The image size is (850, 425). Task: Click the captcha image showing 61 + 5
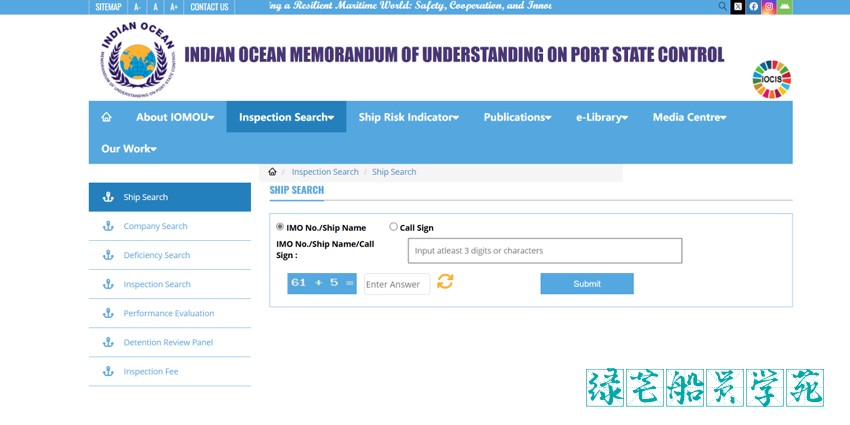[322, 284]
